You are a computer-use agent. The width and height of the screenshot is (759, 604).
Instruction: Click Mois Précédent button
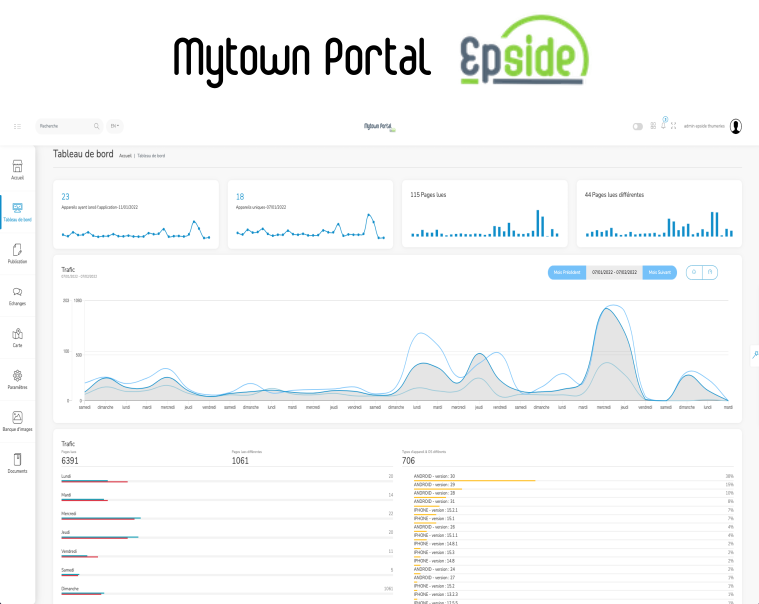point(567,272)
